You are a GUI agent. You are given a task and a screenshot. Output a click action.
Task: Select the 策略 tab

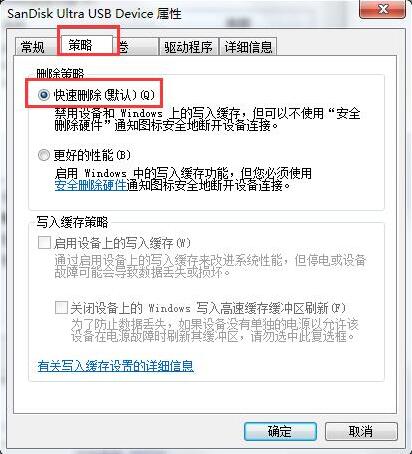(87, 45)
